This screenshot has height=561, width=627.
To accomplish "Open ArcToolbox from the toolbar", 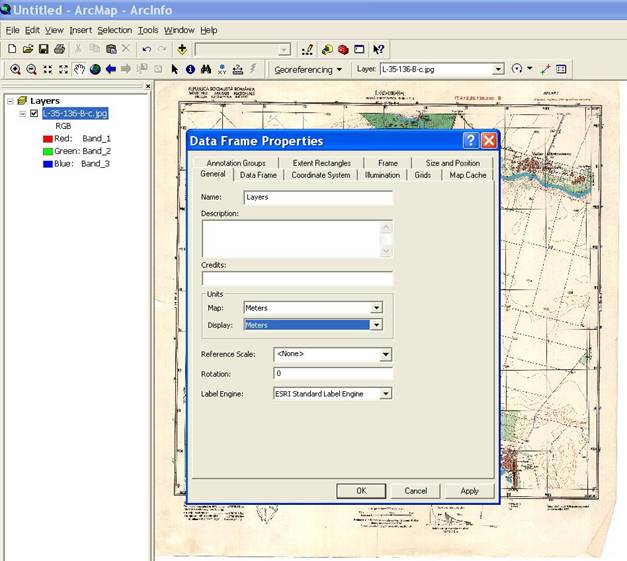I will 343,48.
